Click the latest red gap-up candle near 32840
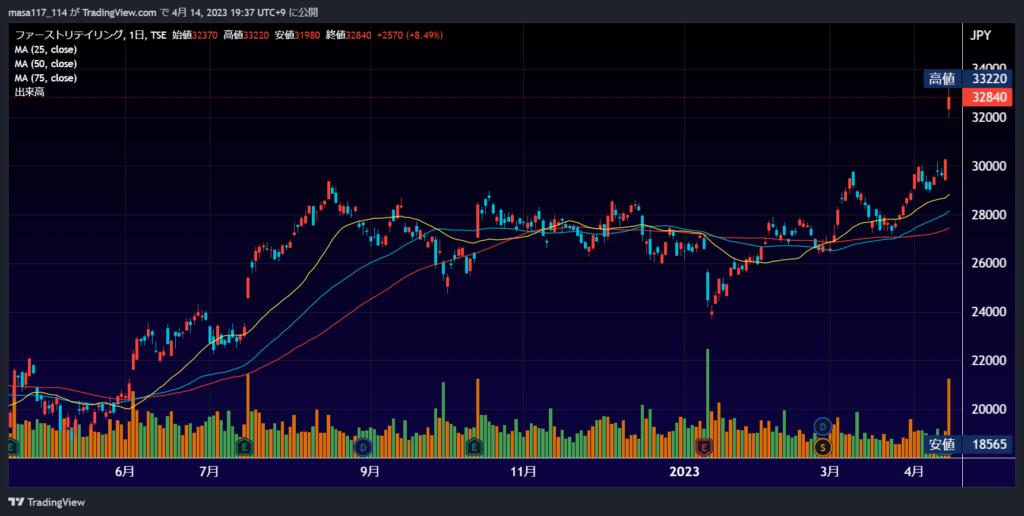This screenshot has height=516, width=1024. pos(949,102)
